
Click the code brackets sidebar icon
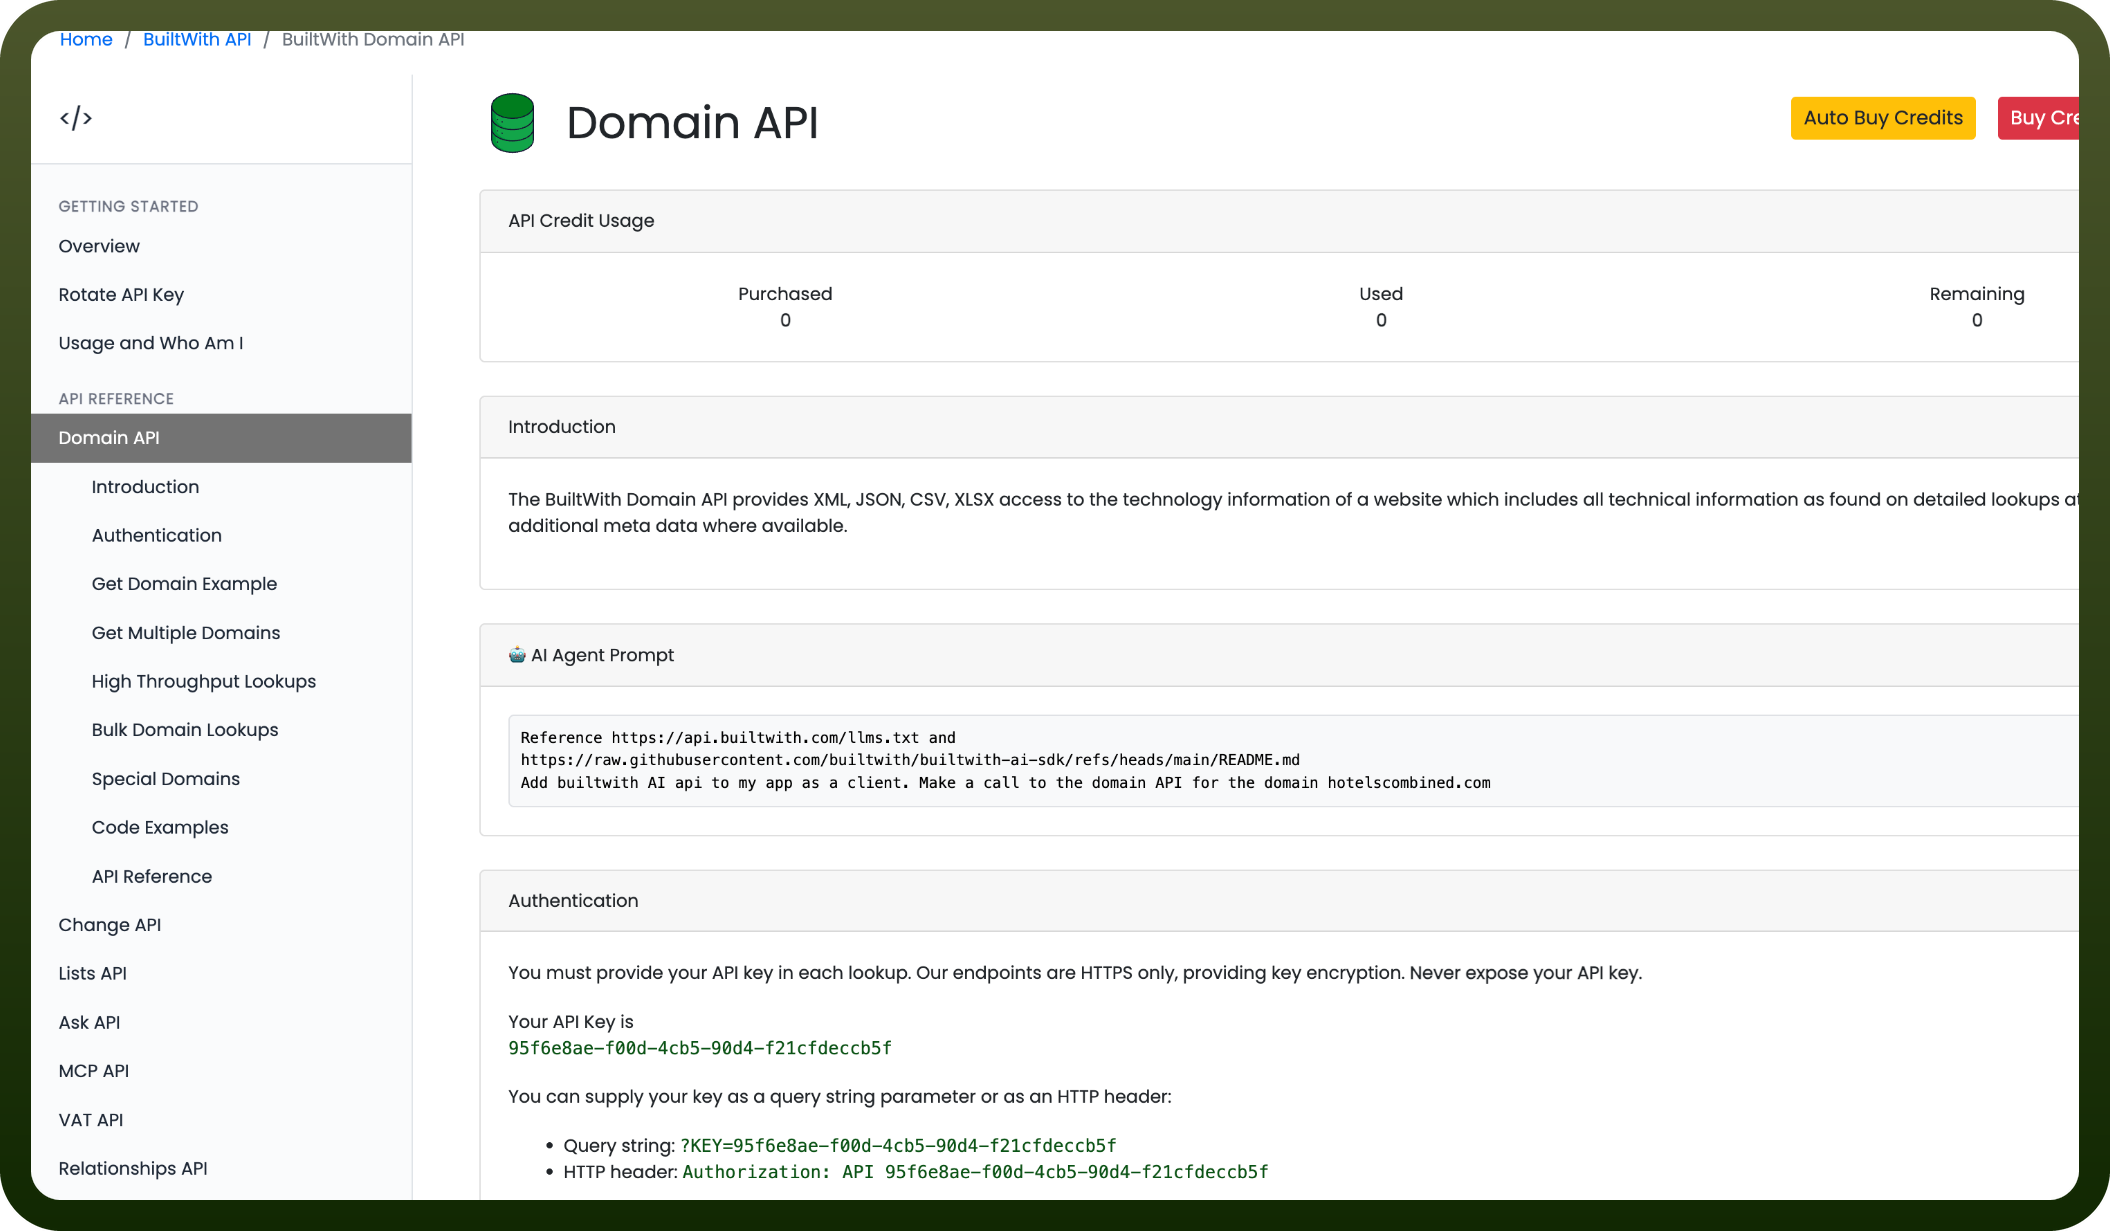(x=76, y=118)
